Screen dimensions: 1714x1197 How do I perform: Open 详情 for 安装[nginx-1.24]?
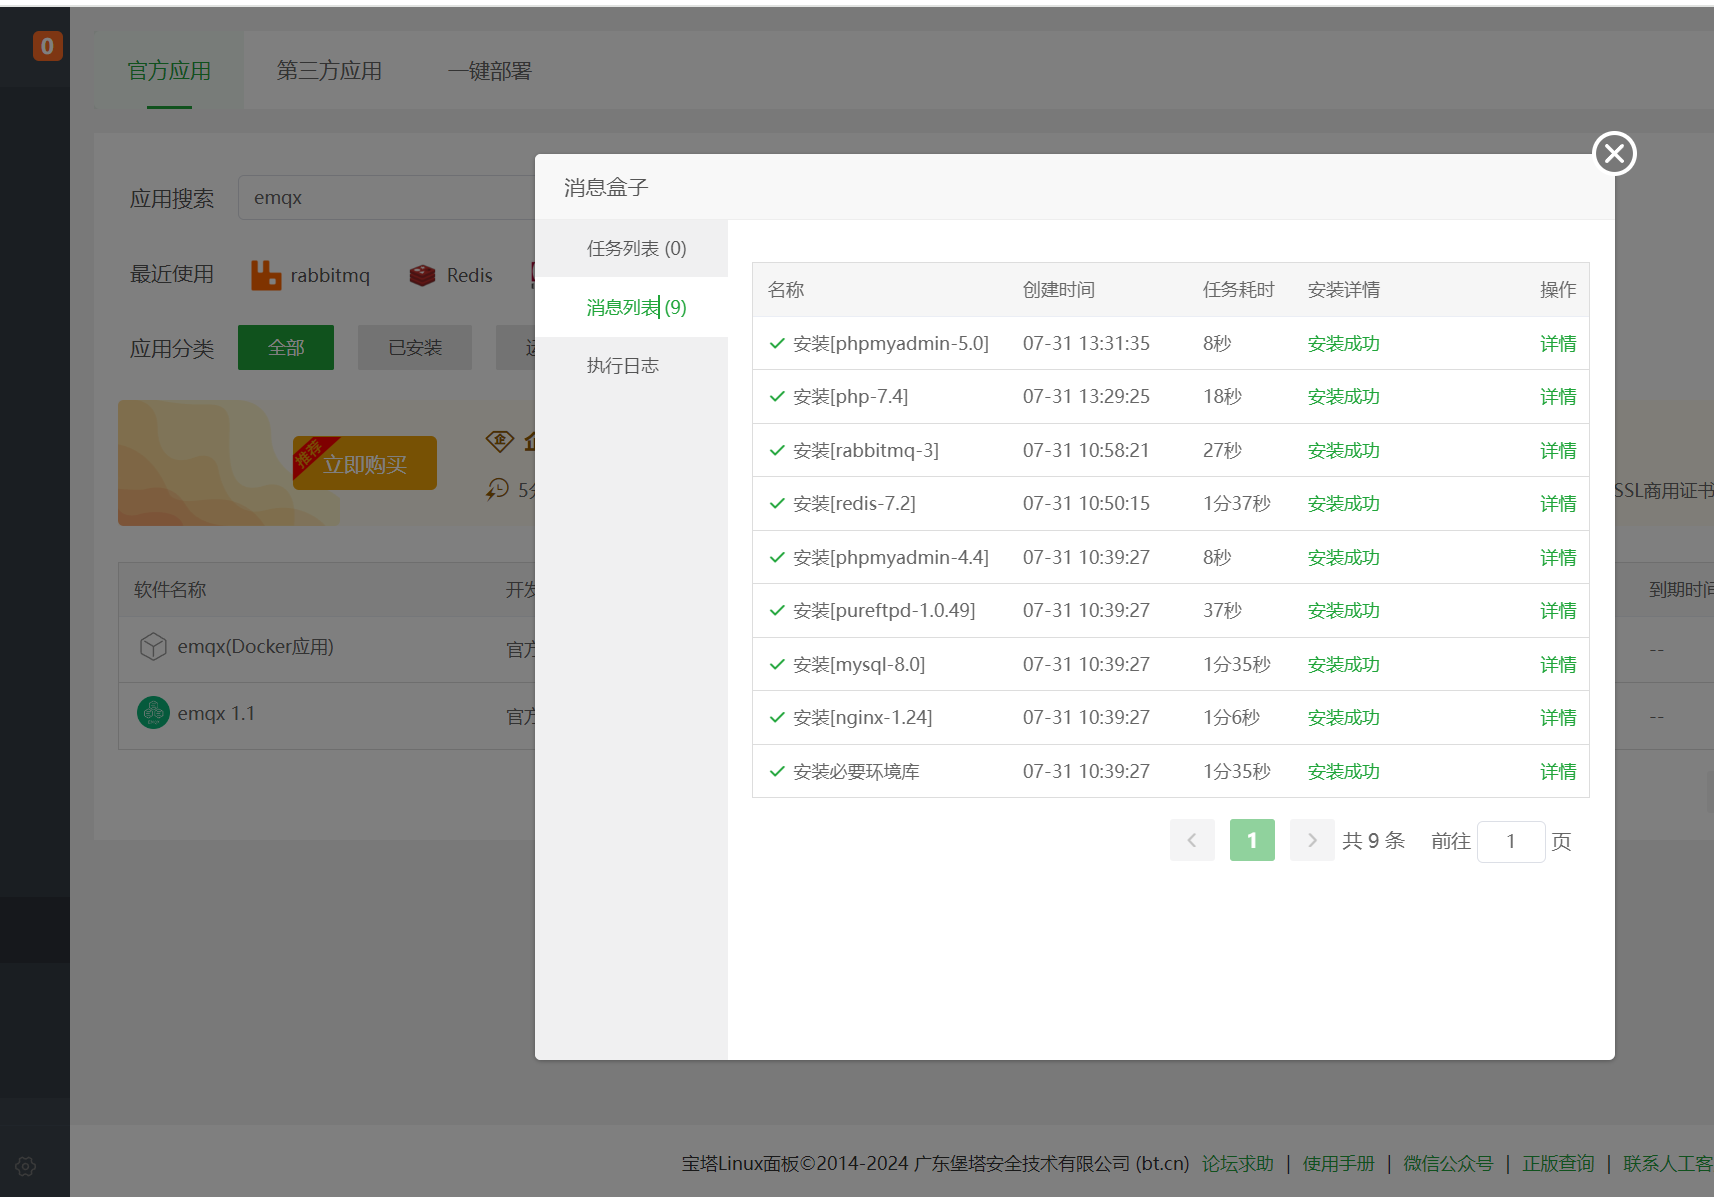(x=1557, y=717)
